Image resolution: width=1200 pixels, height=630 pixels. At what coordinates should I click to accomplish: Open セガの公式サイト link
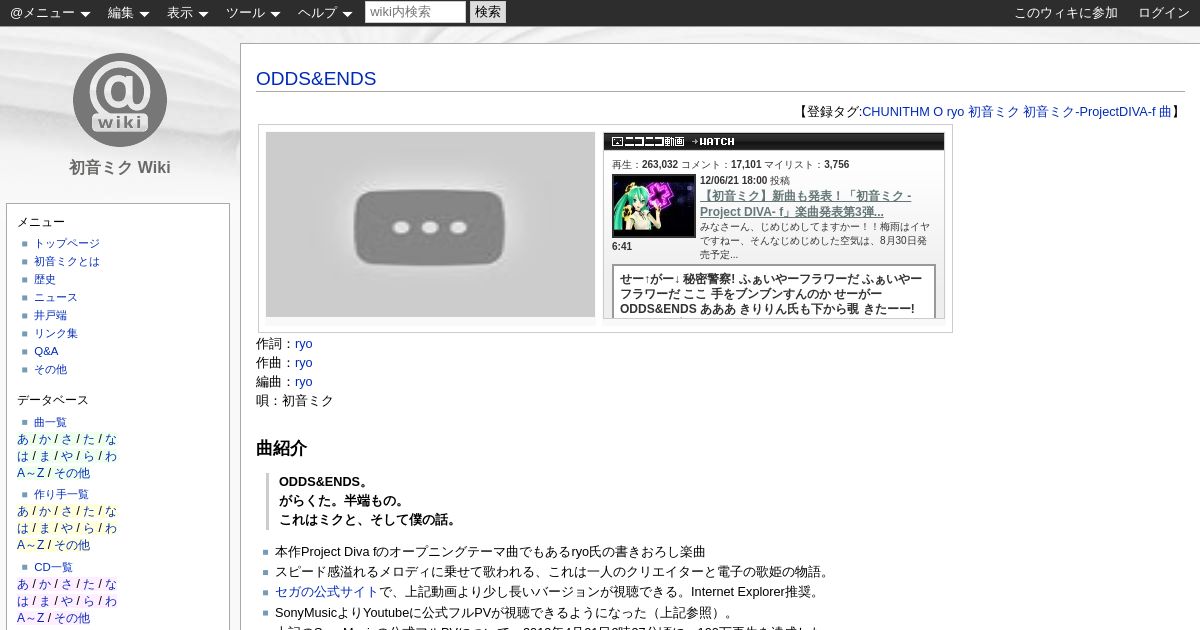point(327,592)
